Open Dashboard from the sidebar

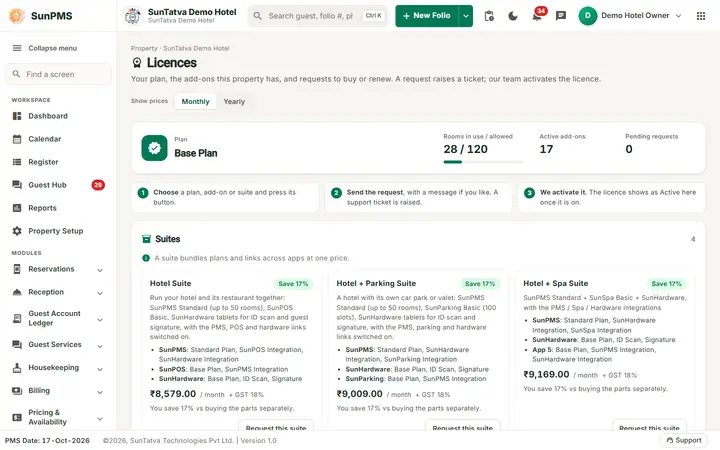click(x=58, y=116)
